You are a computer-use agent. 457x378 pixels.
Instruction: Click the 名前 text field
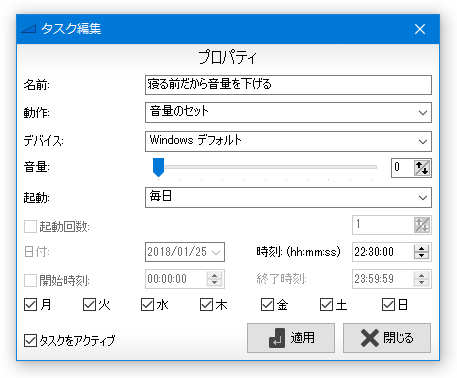pyautogui.click(x=288, y=85)
